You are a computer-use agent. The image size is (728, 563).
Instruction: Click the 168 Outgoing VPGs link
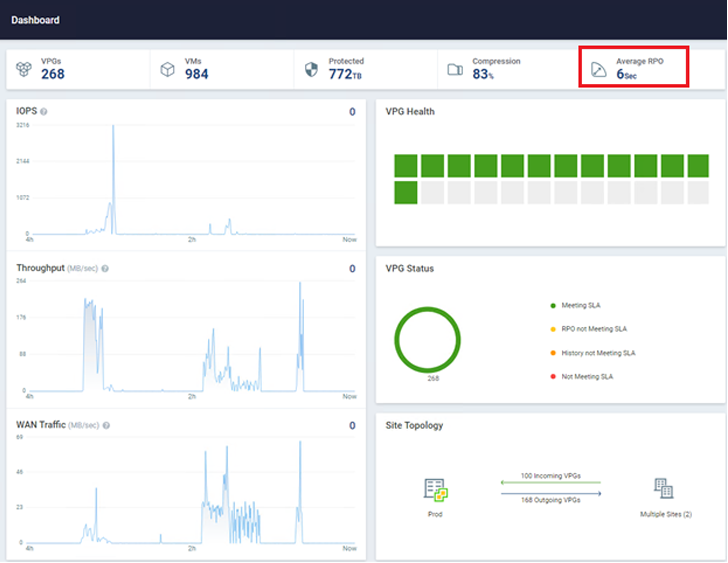[549, 499]
